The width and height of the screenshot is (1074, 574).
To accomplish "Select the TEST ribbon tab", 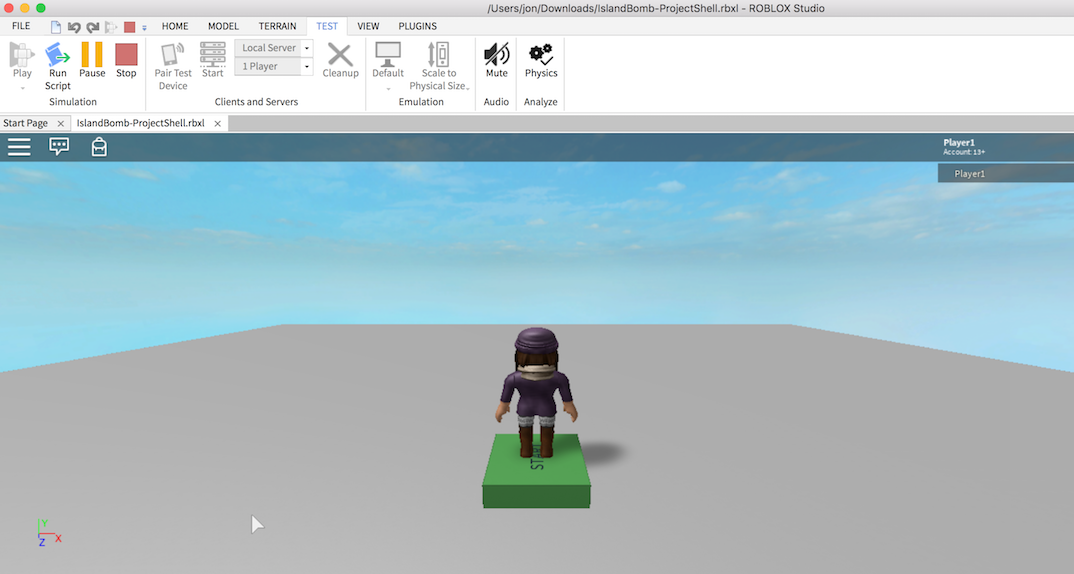I will pyautogui.click(x=327, y=26).
